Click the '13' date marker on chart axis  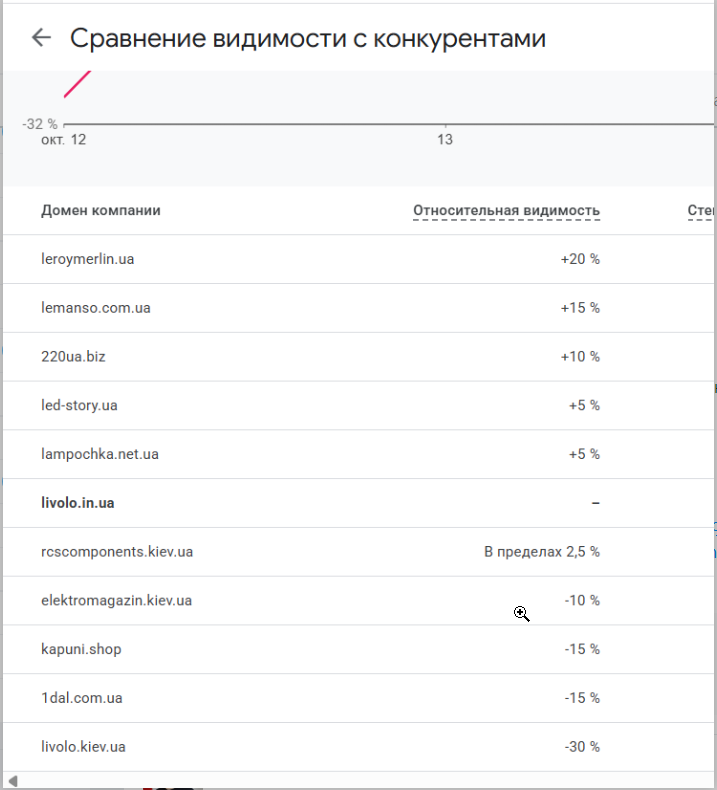click(445, 140)
